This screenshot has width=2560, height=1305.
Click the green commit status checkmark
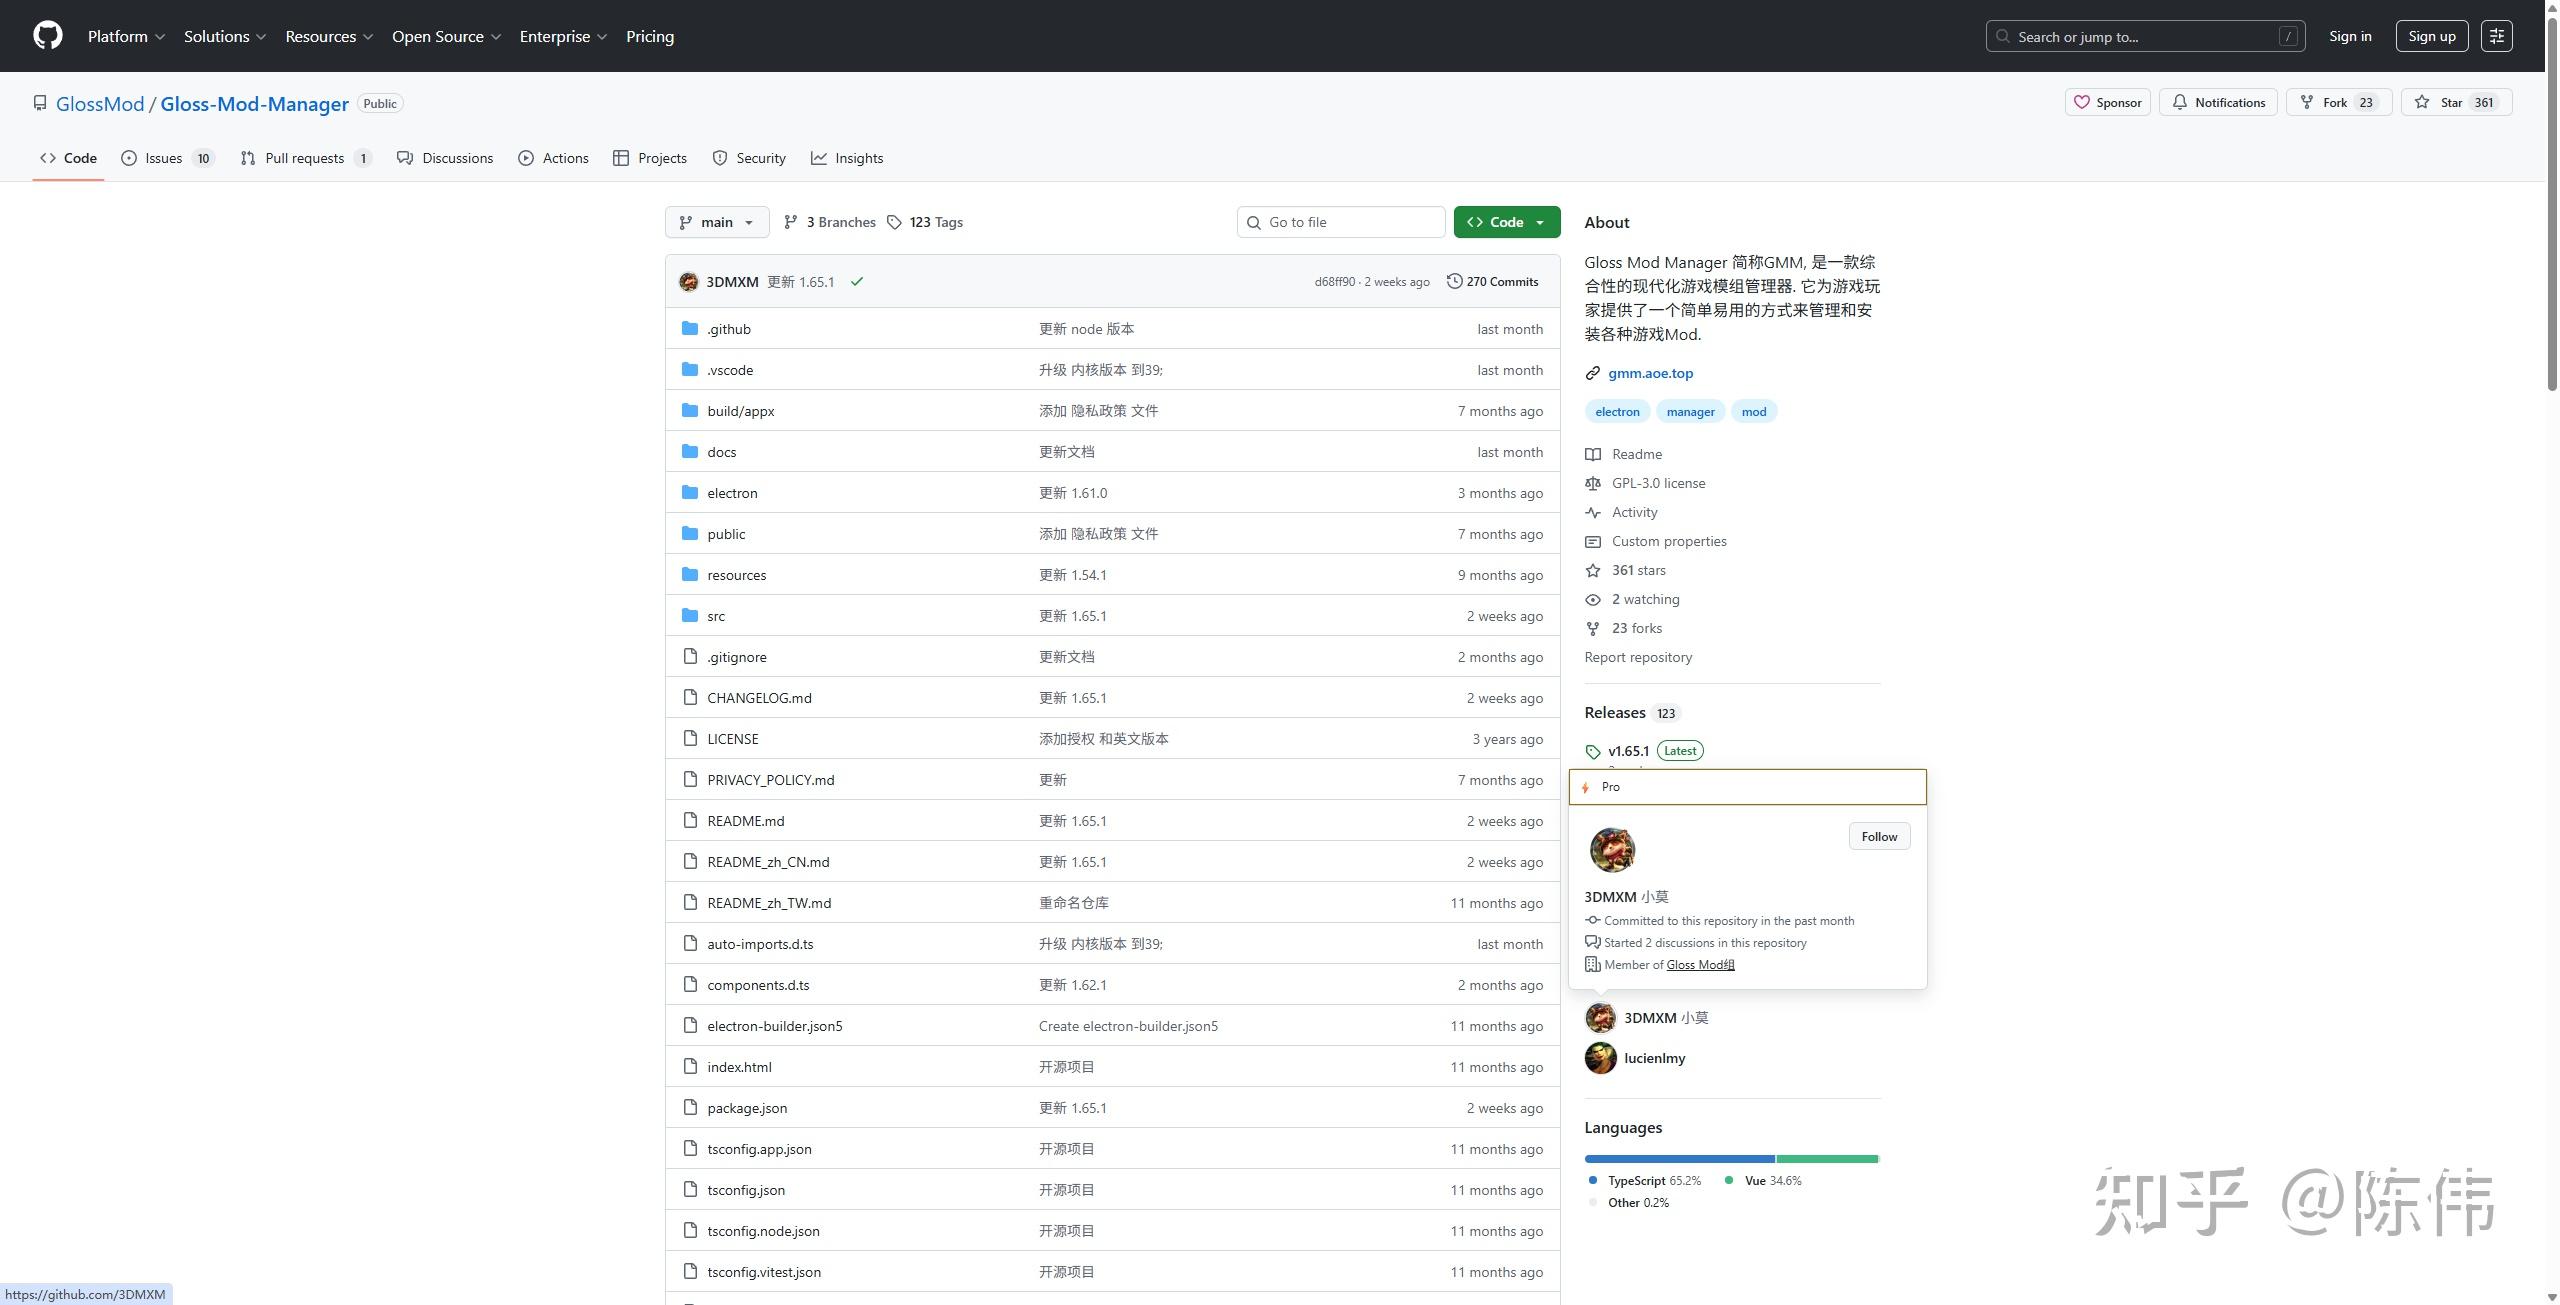click(x=857, y=282)
